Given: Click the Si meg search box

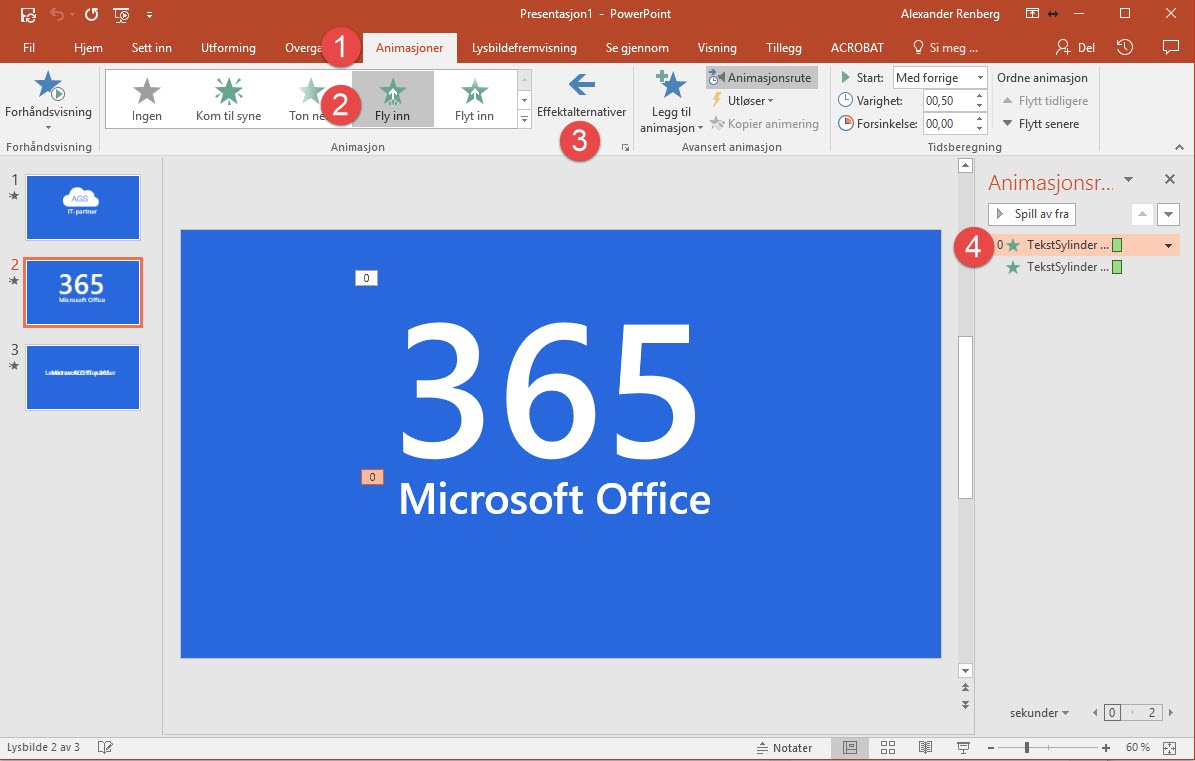Looking at the screenshot, I should (945, 47).
